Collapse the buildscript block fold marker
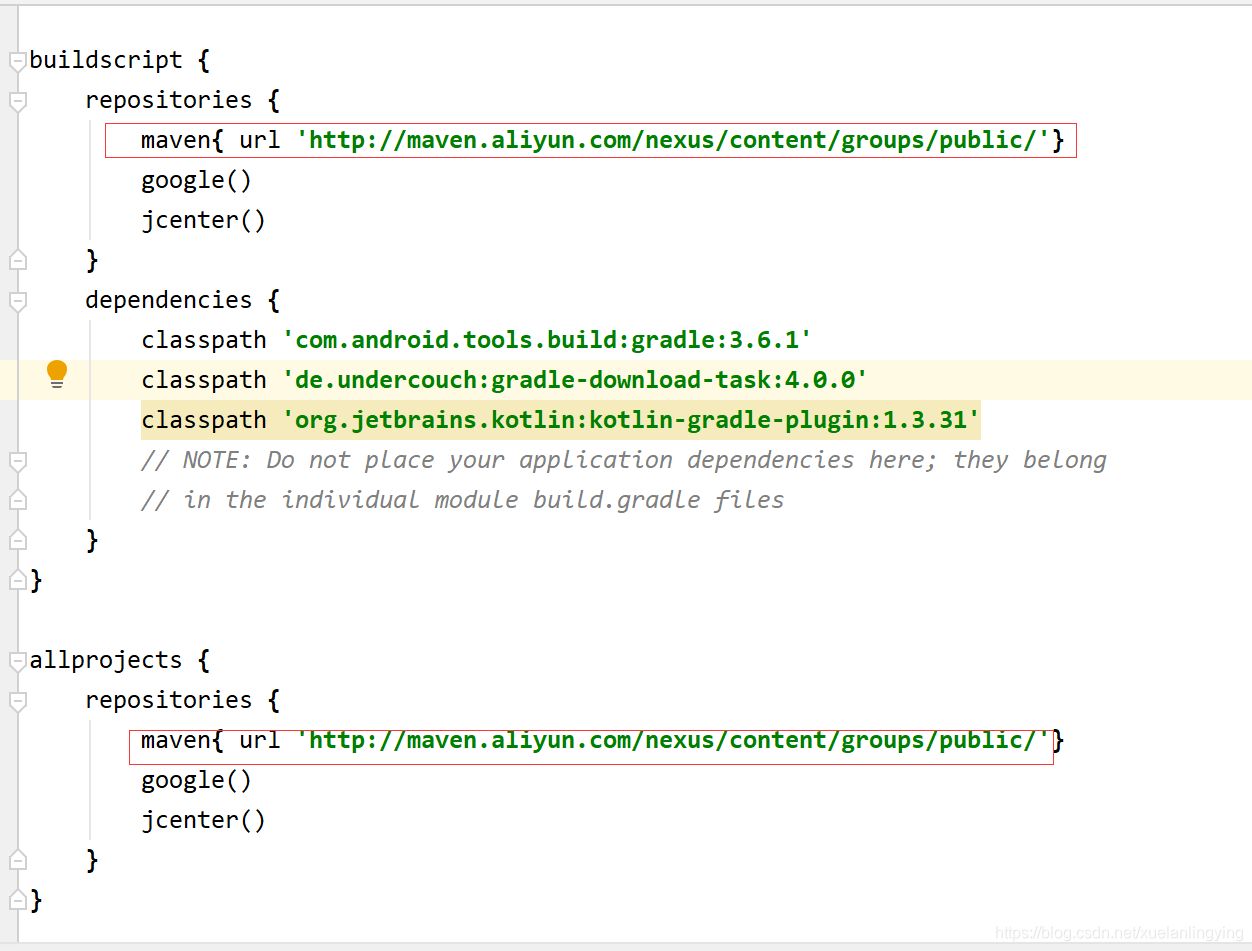1252x951 pixels. 17,61
